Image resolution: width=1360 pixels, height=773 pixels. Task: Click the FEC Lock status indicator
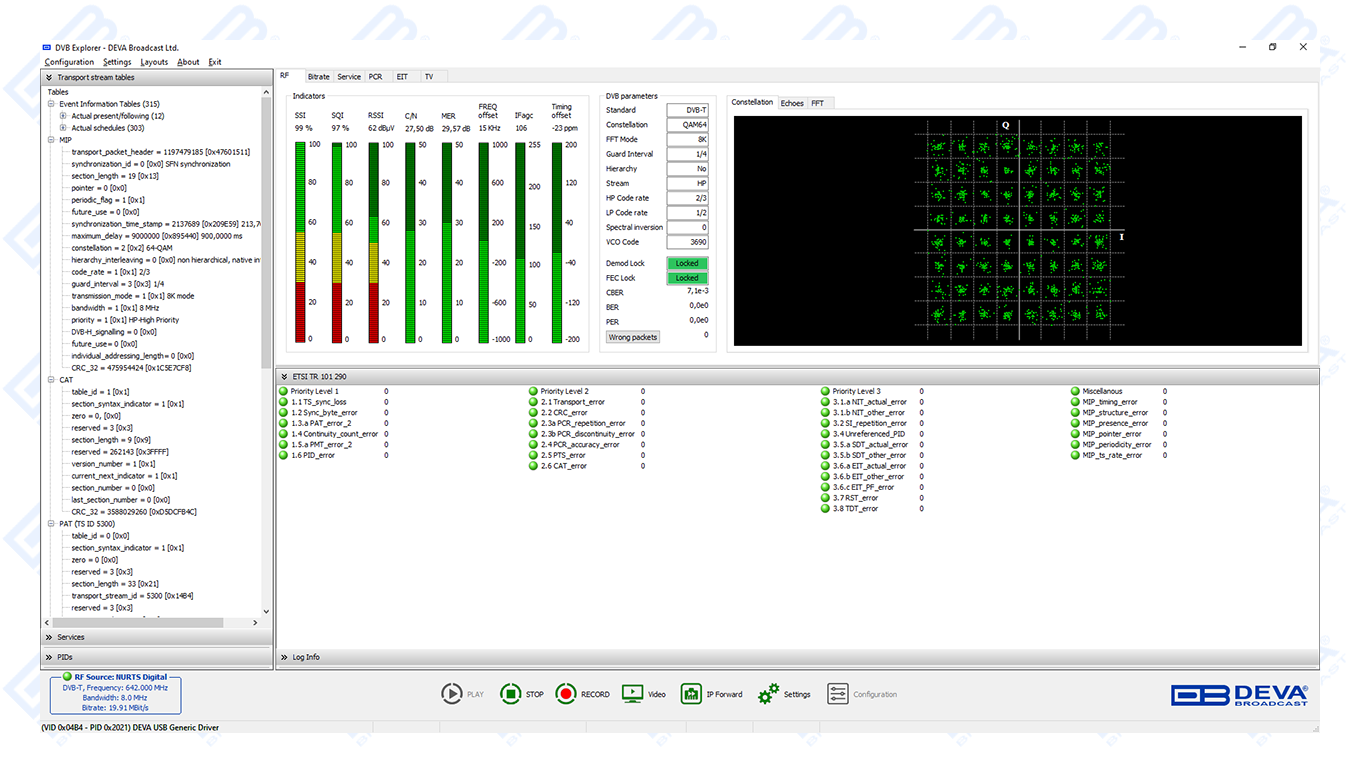point(687,278)
